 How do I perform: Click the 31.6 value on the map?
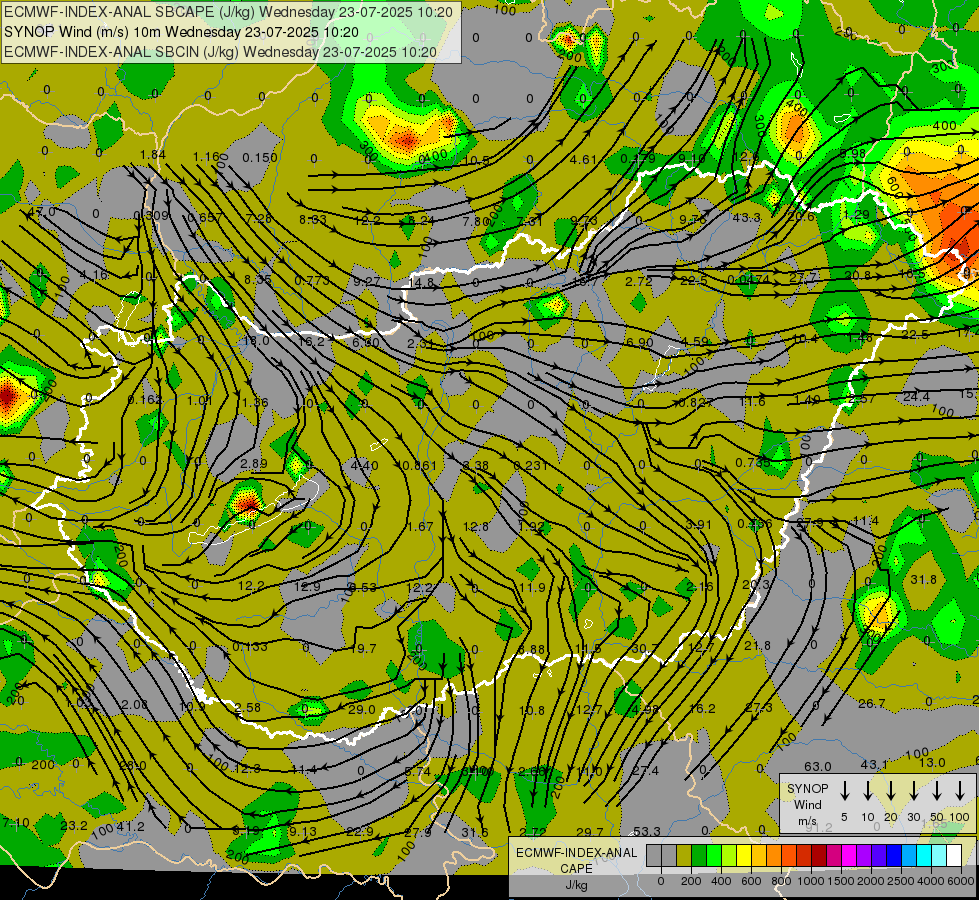pos(475,833)
